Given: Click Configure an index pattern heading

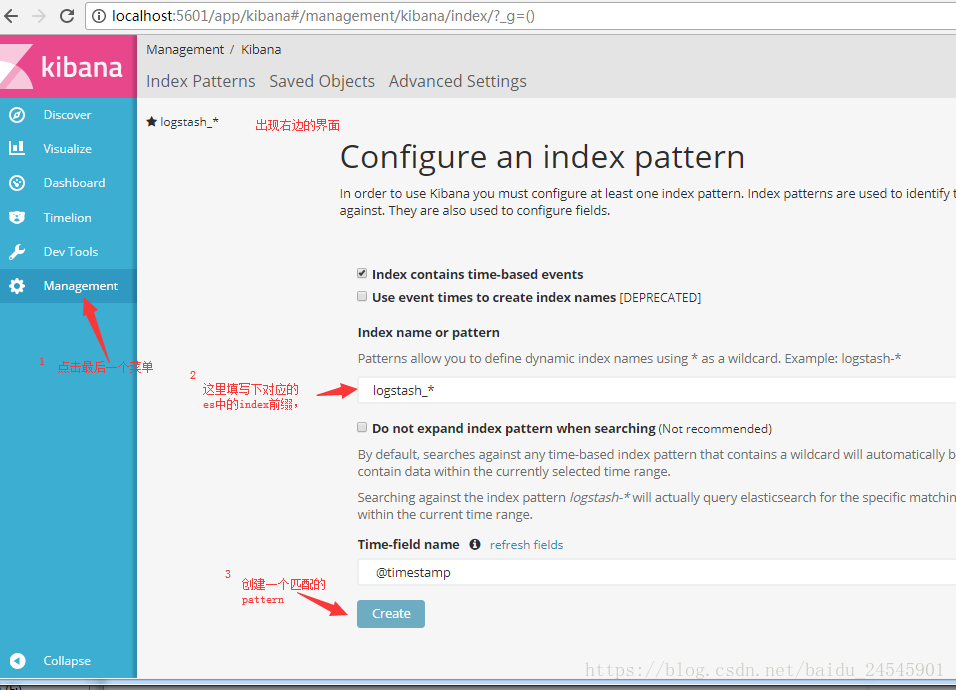Looking at the screenshot, I should (543, 157).
